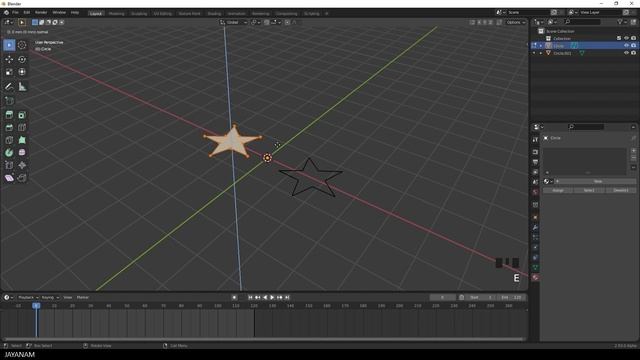Select the Annotate pencil tool
This screenshot has height=360, width=640.
click(x=9, y=87)
